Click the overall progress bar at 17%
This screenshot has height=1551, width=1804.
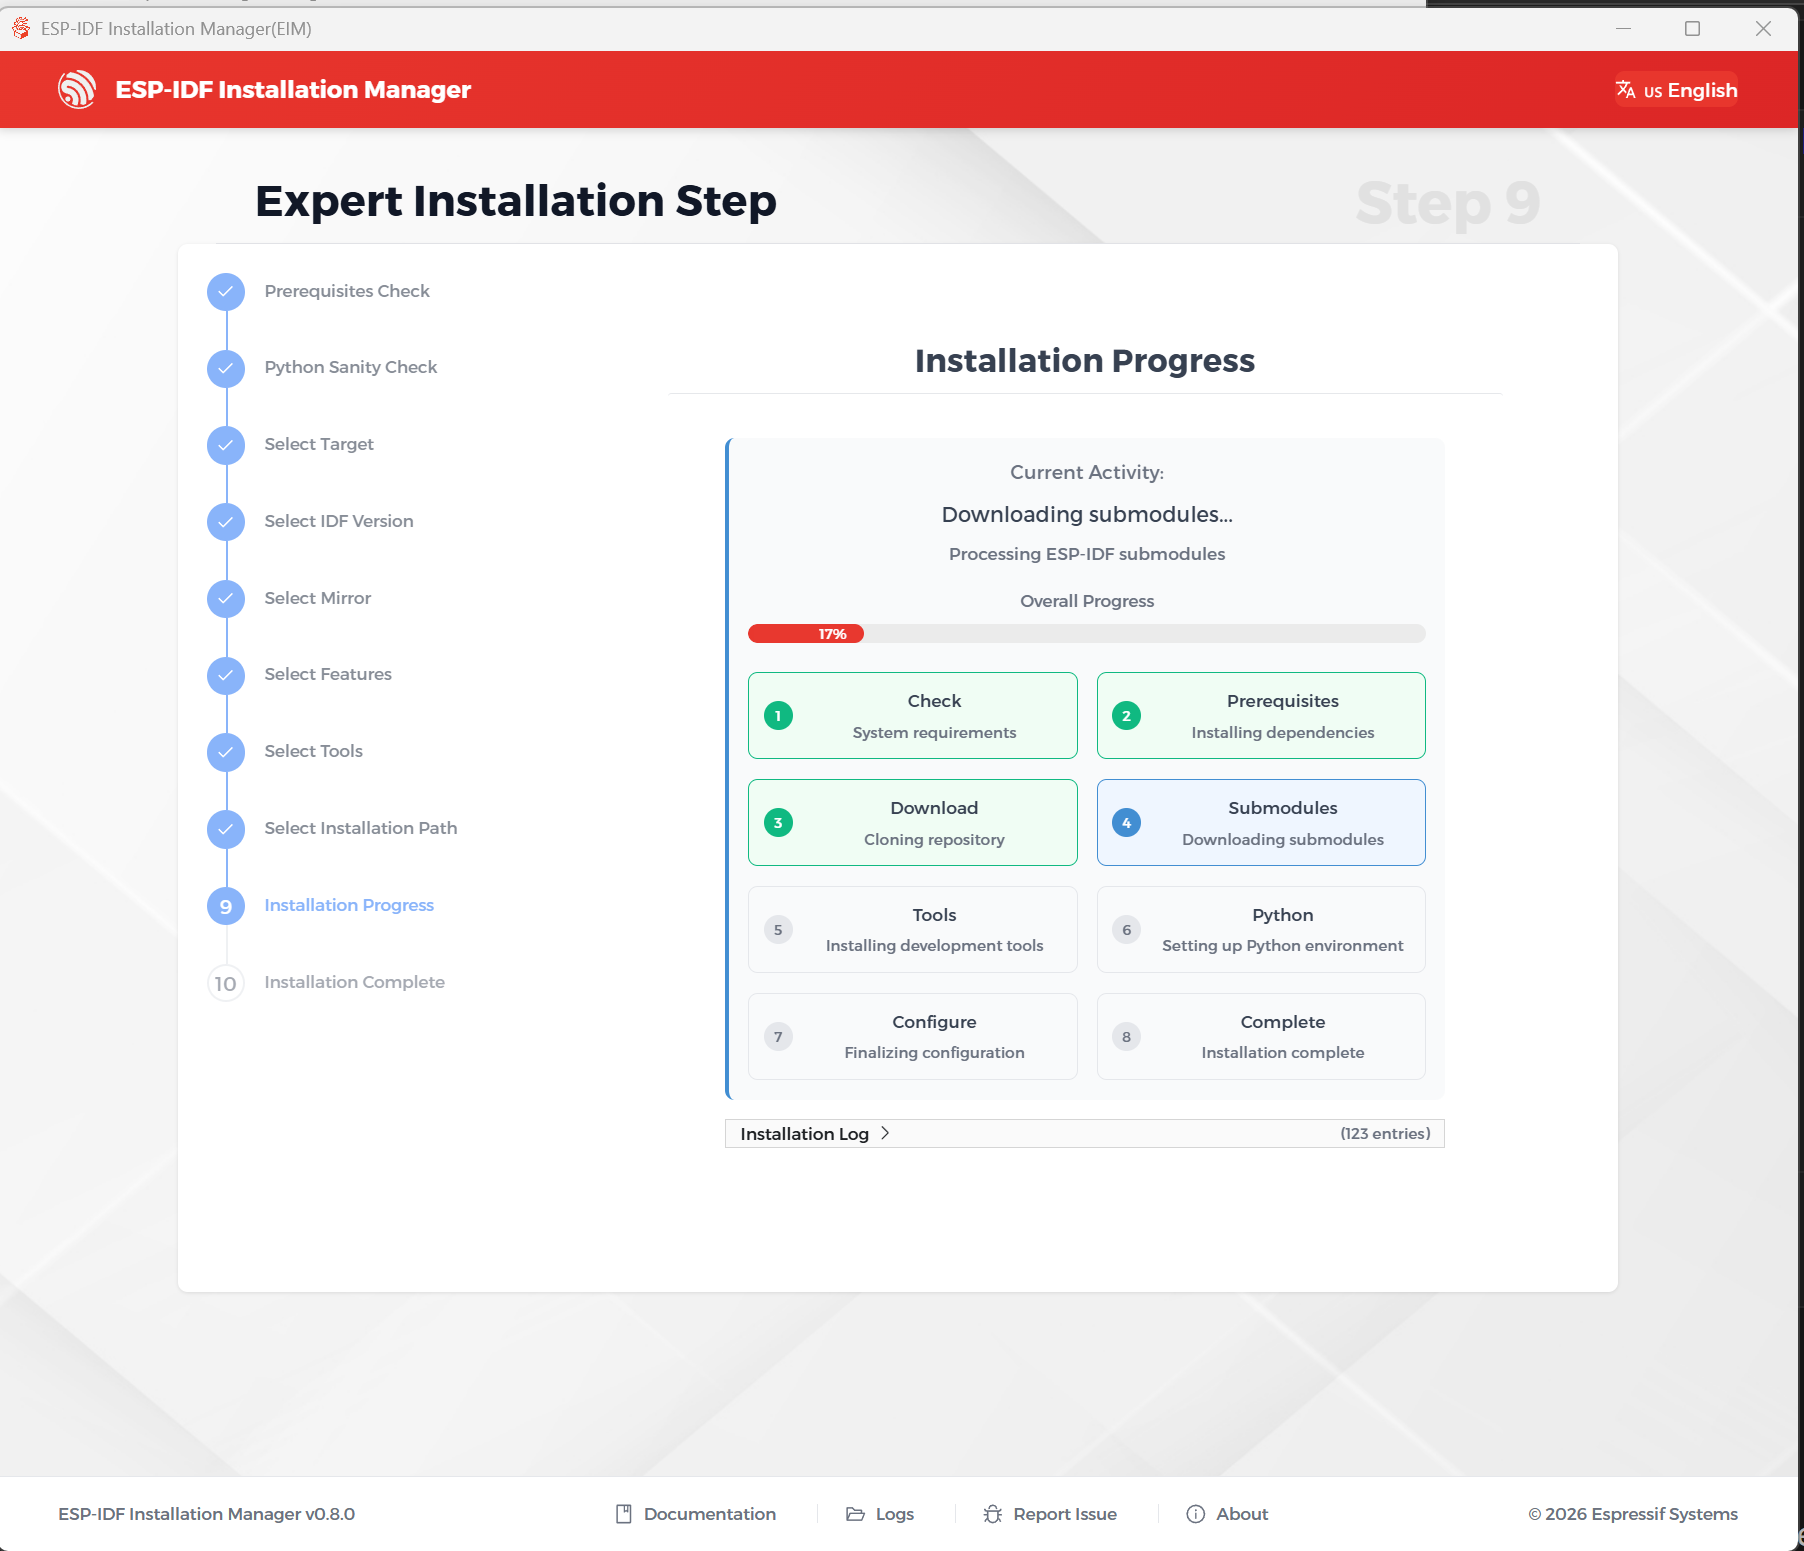click(1087, 634)
